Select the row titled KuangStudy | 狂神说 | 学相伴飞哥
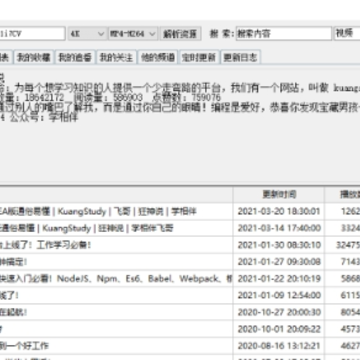Screen dimensions: 360x360 pyautogui.click(x=116, y=228)
